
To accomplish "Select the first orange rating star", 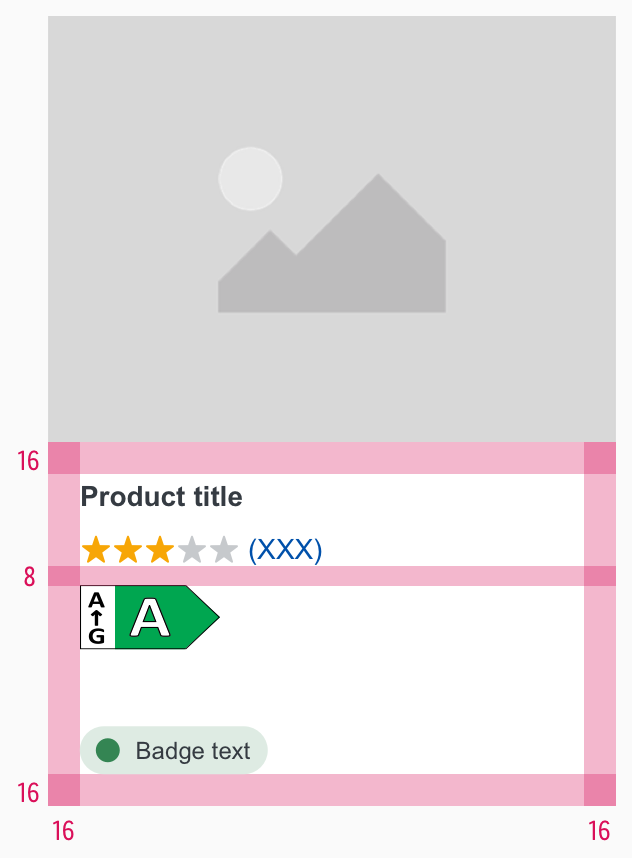I will click(x=96, y=550).
